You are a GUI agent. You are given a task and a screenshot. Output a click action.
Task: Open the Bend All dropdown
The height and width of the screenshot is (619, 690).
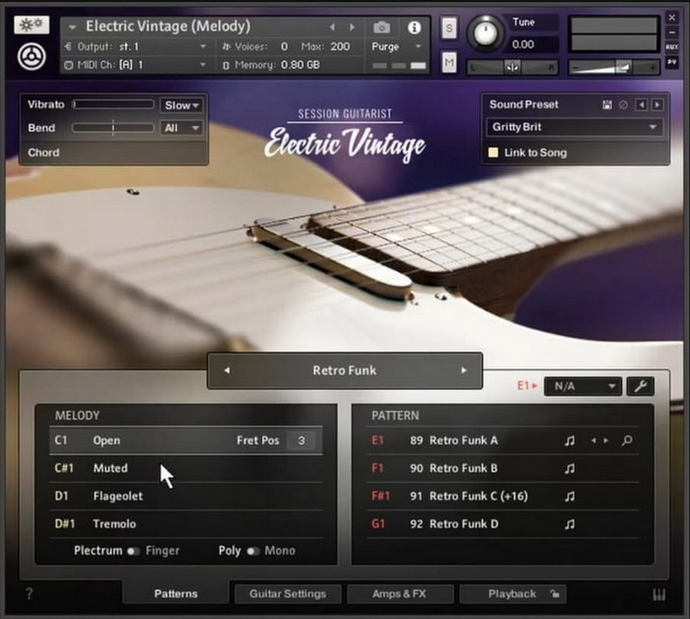click(181, 128)
